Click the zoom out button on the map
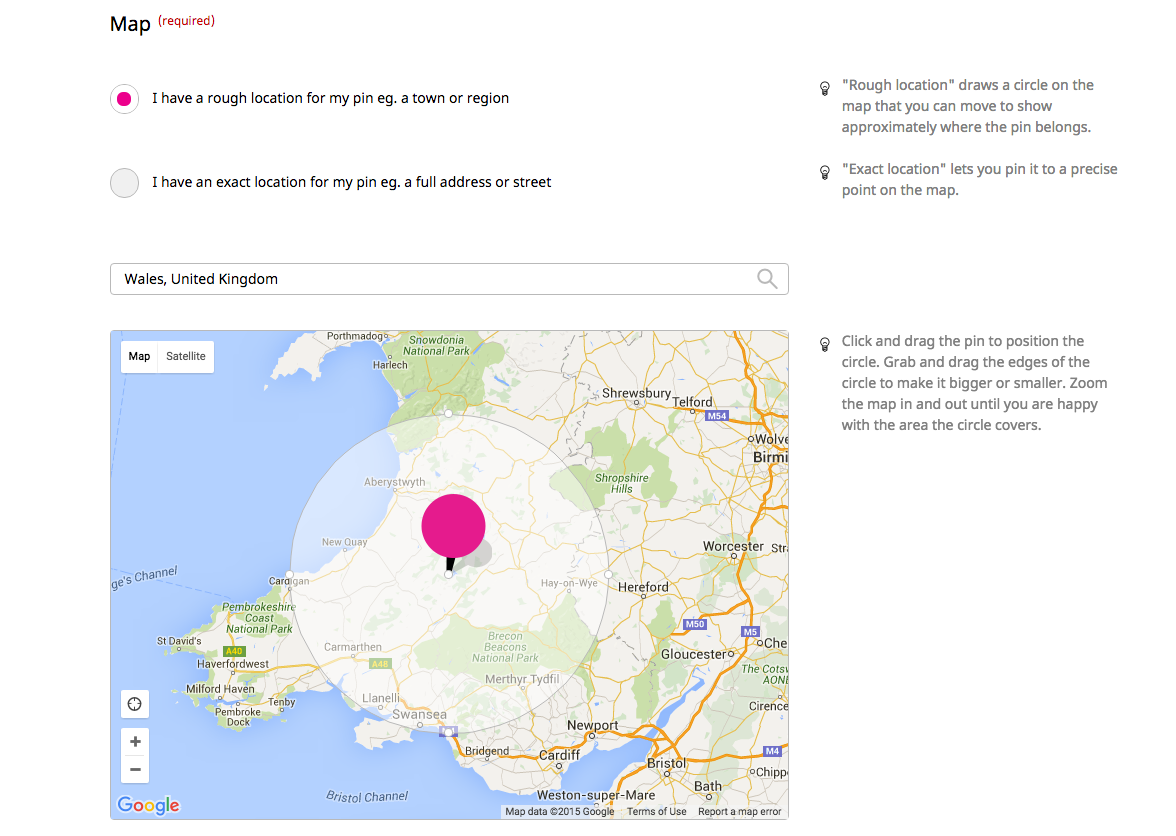Viewport: 1176px width, 836px height. [134, 769]
